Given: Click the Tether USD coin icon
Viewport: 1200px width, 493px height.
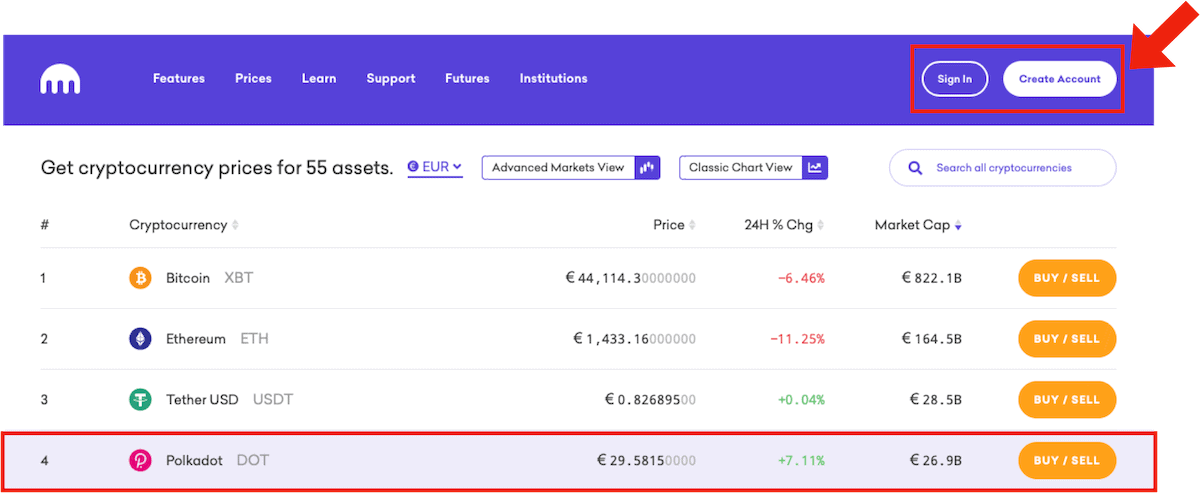Looking at the screenshot, I should tap(141, 400).
